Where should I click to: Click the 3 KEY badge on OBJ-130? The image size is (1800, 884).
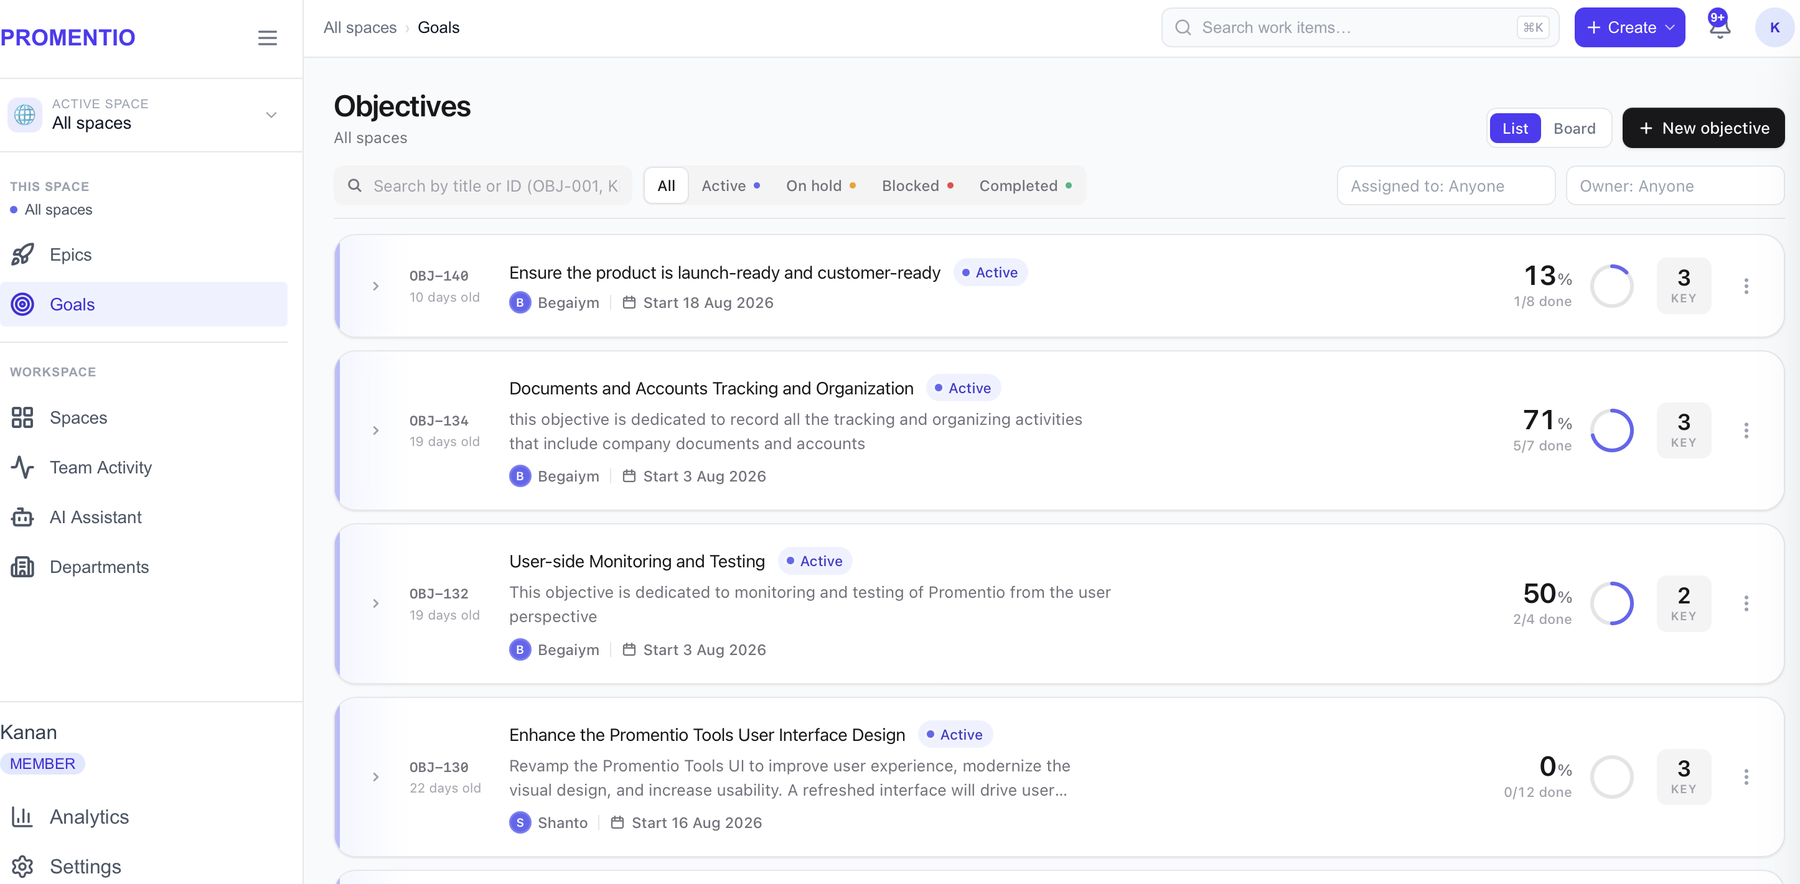click(x=1684, y=777)
